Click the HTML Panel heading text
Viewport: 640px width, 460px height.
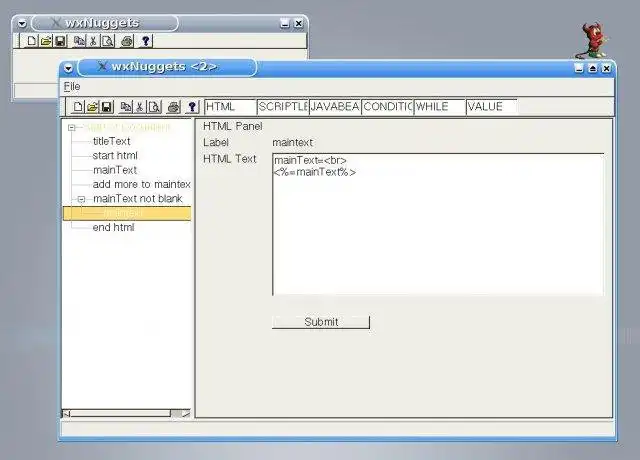(x=232, y=127)
